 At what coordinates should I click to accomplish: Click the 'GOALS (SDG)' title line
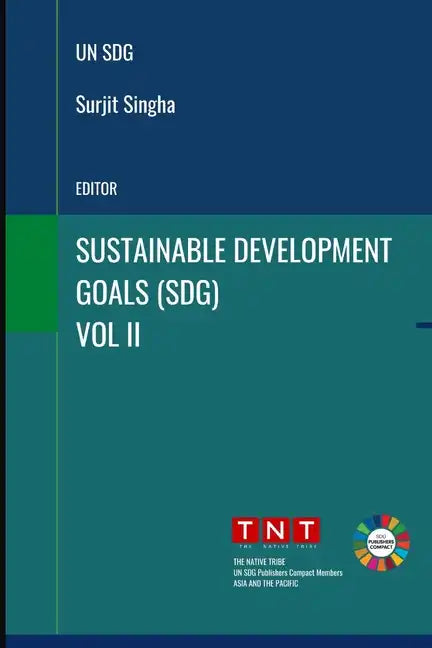tap(147, 293)
